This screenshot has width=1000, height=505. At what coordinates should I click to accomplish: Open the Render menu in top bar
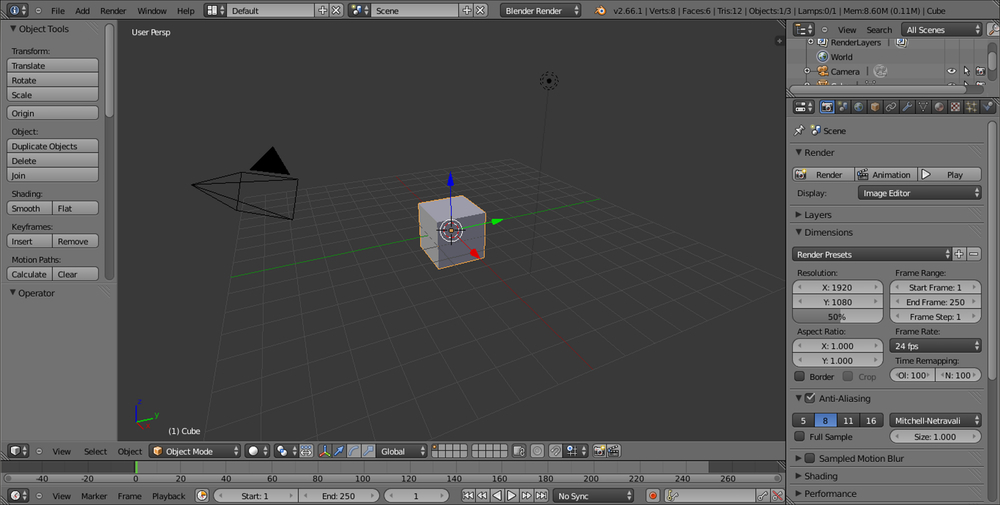pyautogui.click(x=113, y=10)
